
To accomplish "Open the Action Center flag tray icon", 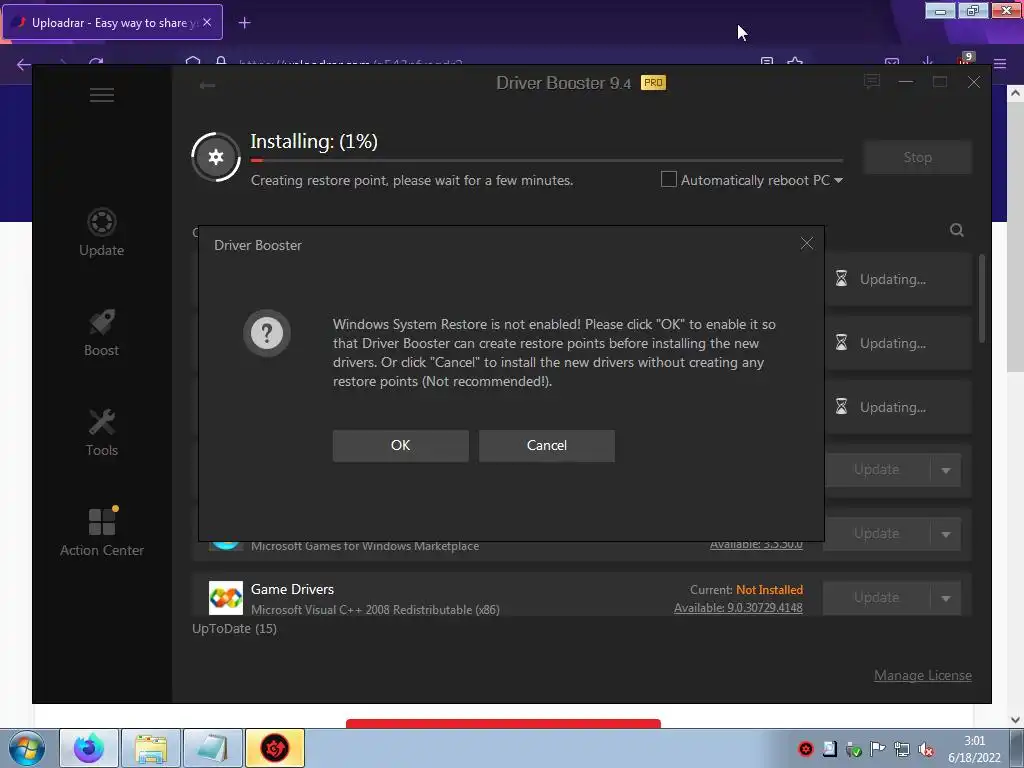I will tap(878, 749).
